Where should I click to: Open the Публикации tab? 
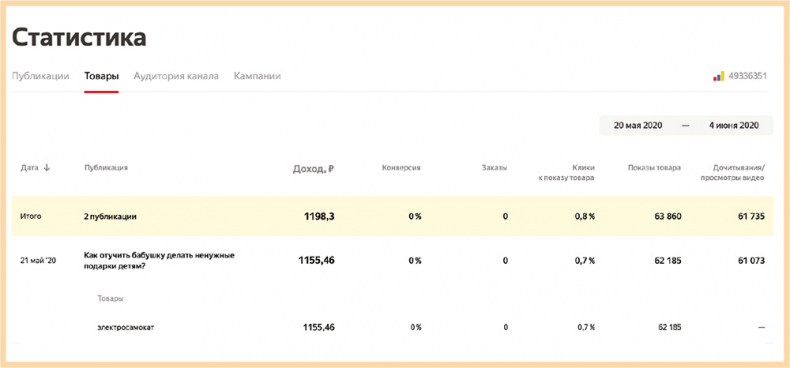click(40, 76)
